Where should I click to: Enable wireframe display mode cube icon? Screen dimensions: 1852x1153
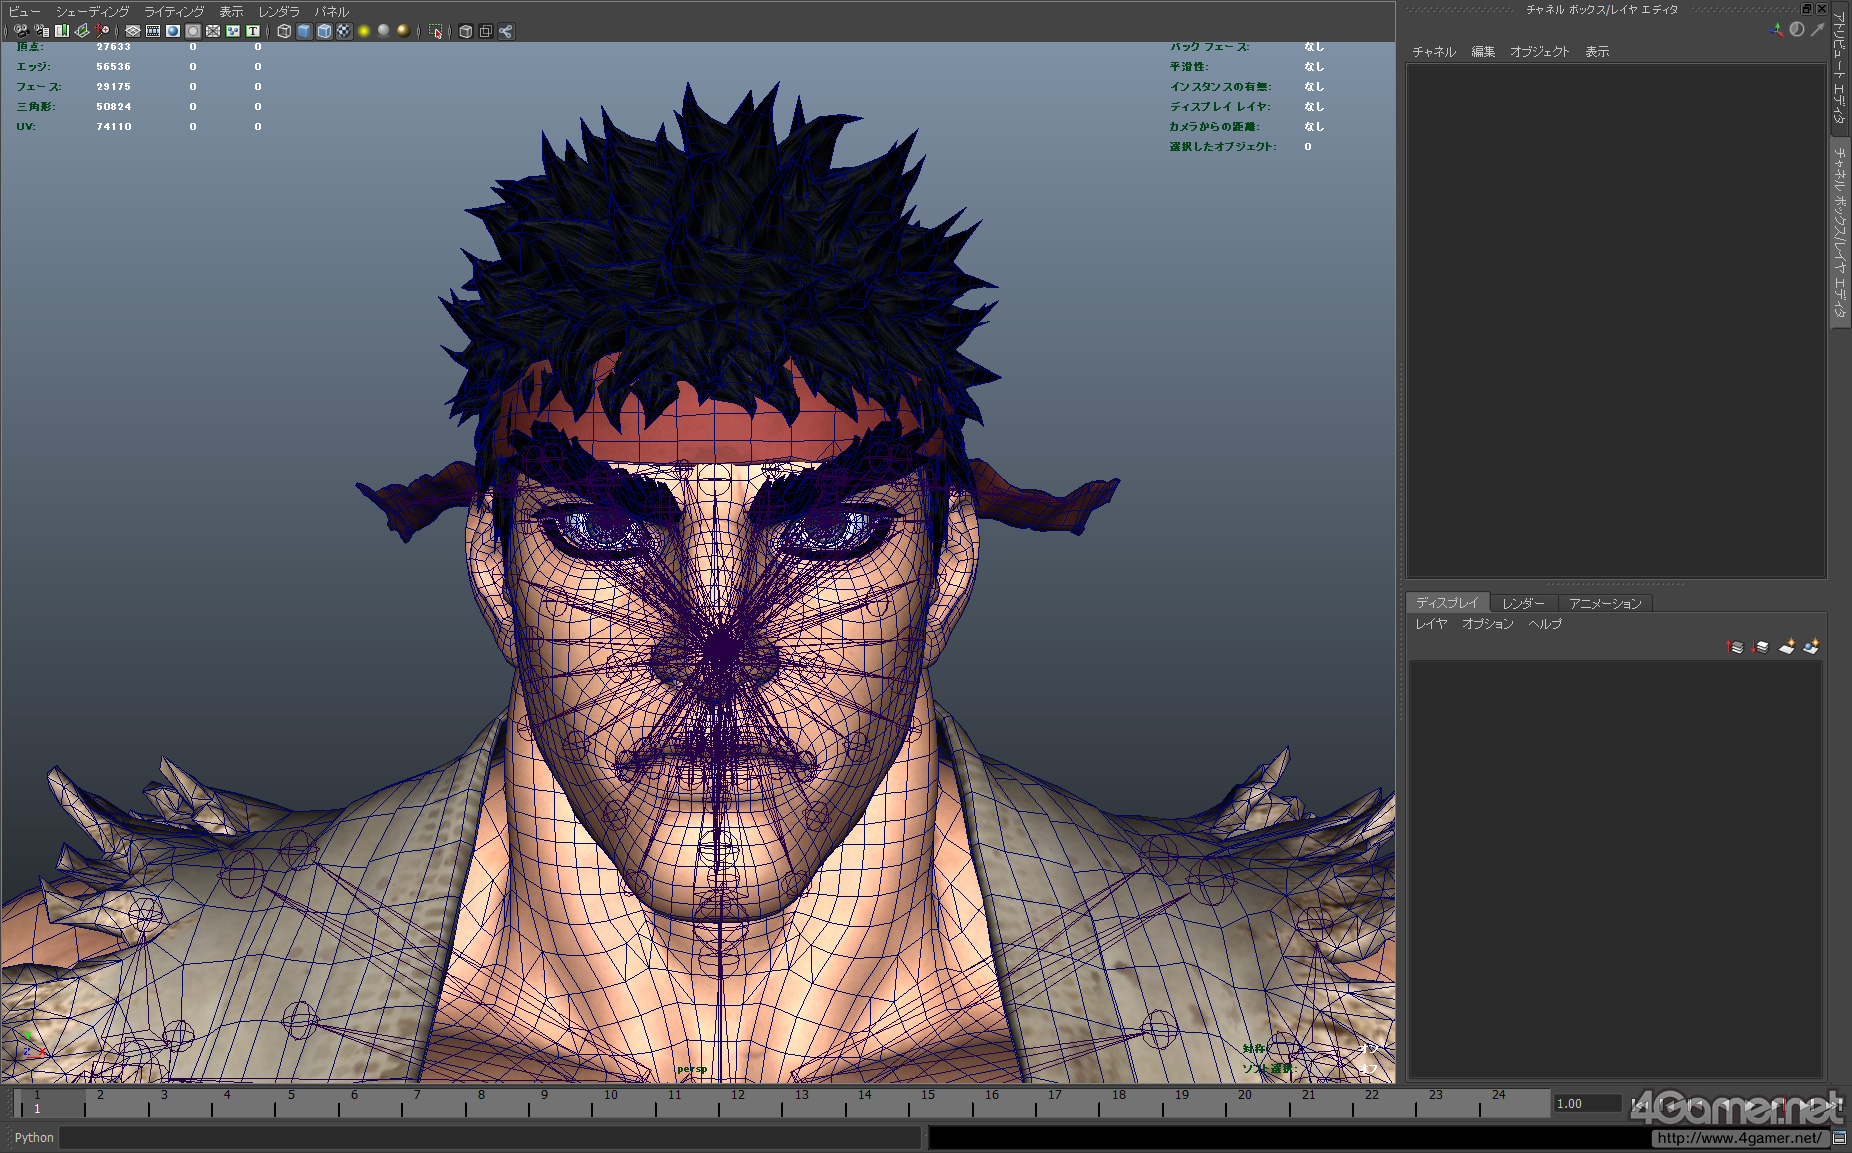[x=284, y=31]
